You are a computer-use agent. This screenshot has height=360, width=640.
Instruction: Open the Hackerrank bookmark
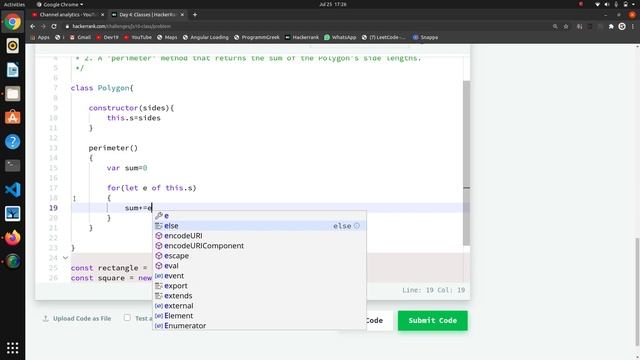pos(302,37)
